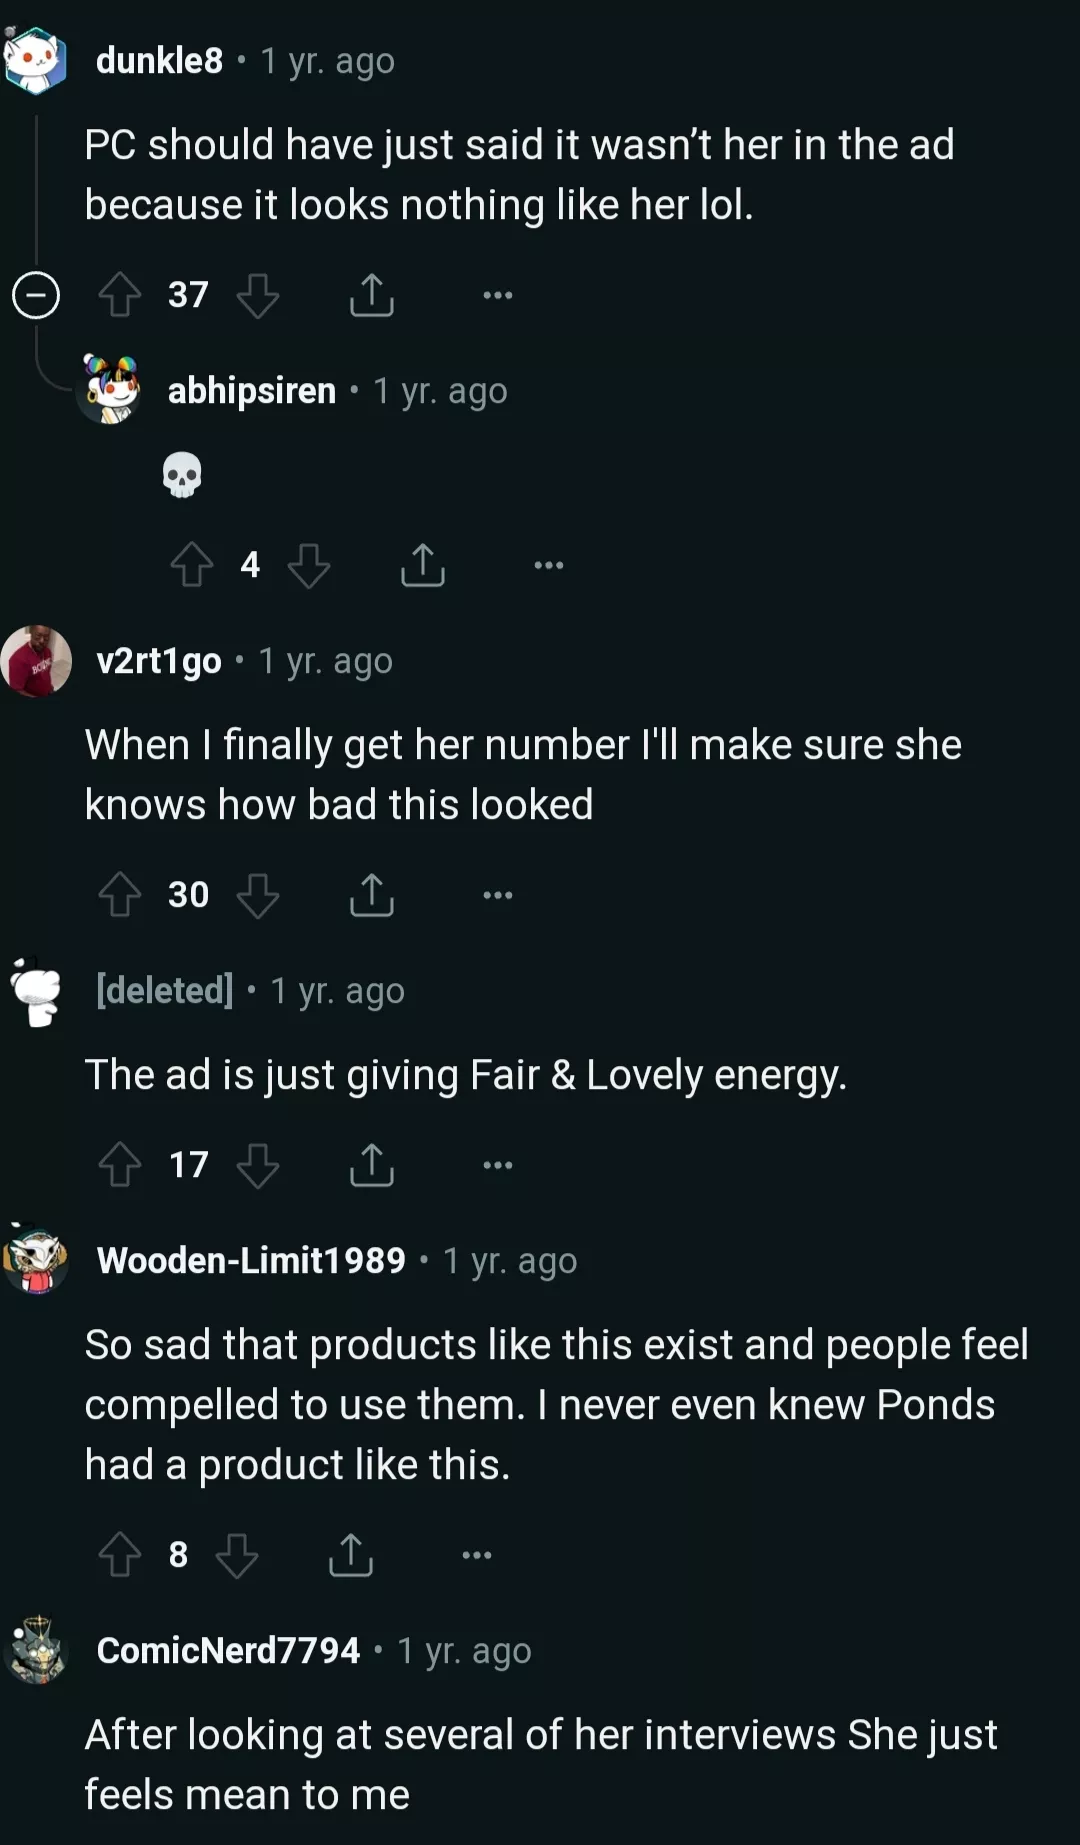
Task: Open Wooden-Limit1989's profile link
Action: pos(251,1260)
